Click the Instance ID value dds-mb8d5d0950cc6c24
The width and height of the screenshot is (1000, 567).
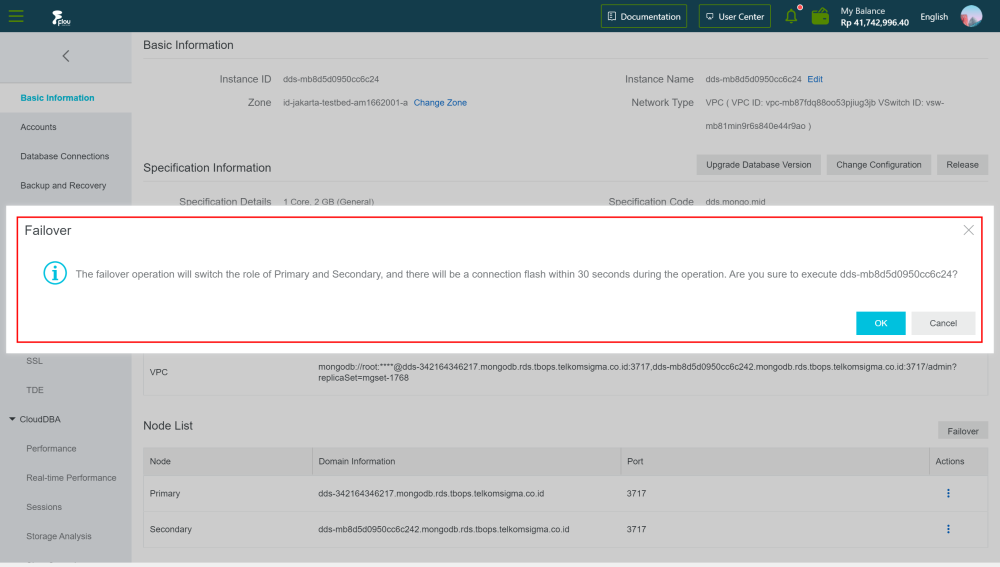coord(331,79)
